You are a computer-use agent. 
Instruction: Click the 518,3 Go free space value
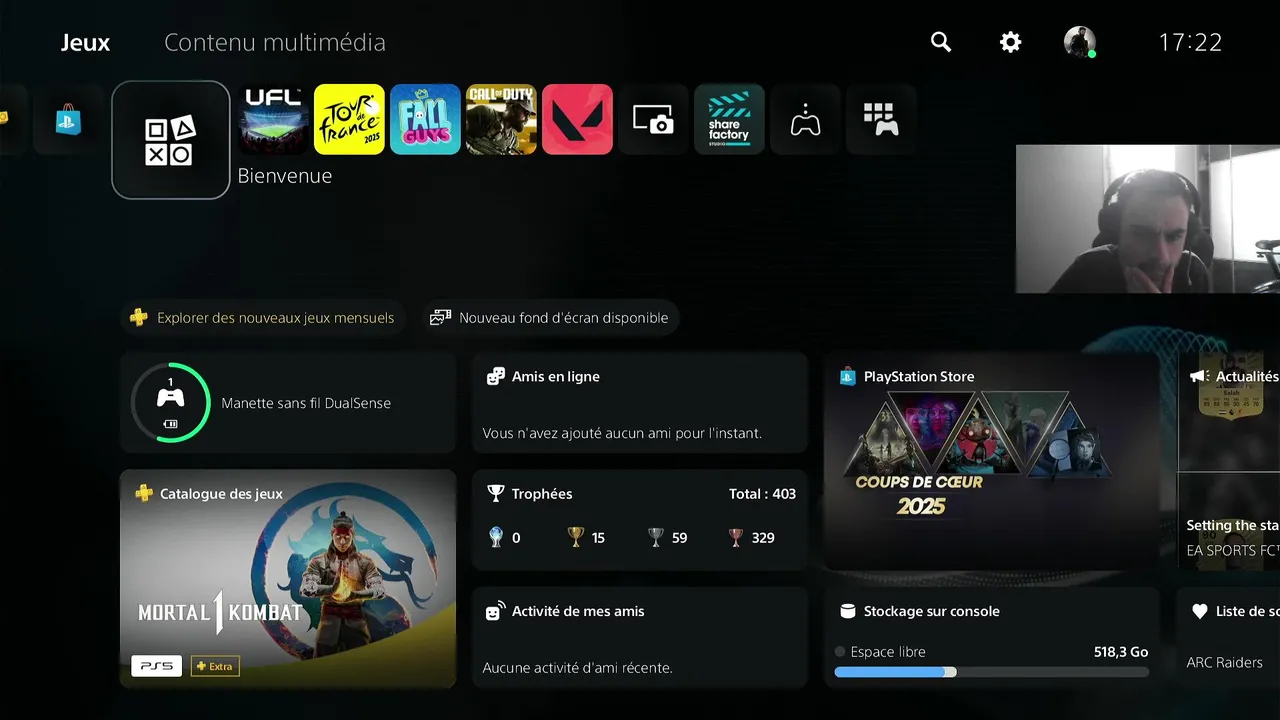pos(1121,652)
